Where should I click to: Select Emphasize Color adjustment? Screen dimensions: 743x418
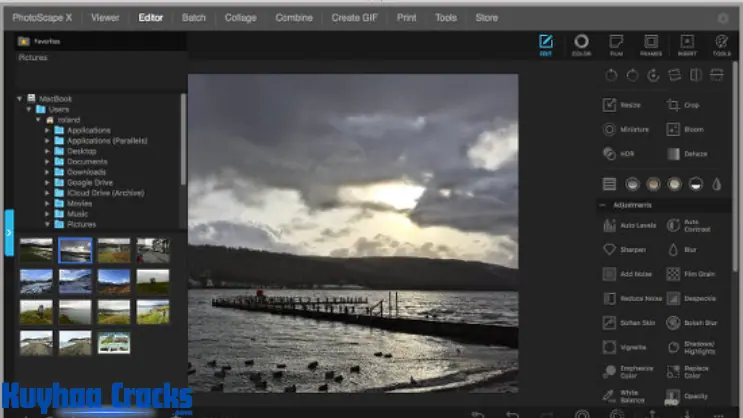pyautogui.click(x=628, y=372)
